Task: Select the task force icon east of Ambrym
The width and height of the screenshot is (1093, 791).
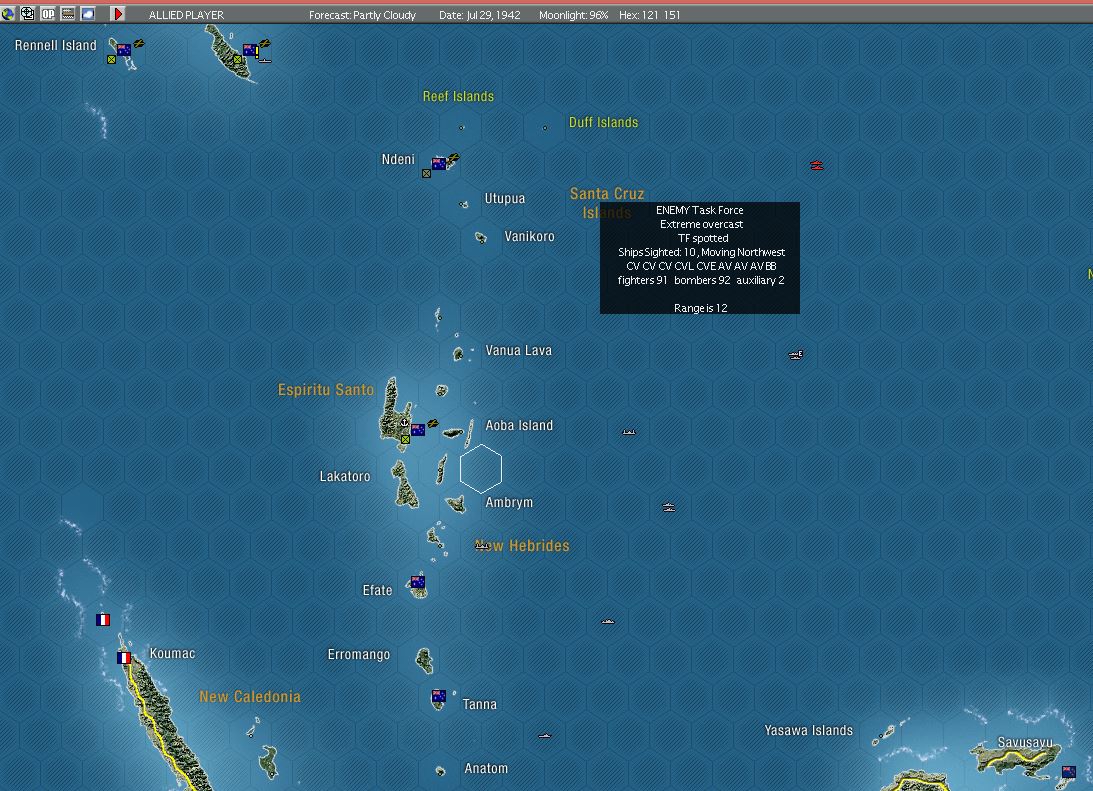Action: 668,507
